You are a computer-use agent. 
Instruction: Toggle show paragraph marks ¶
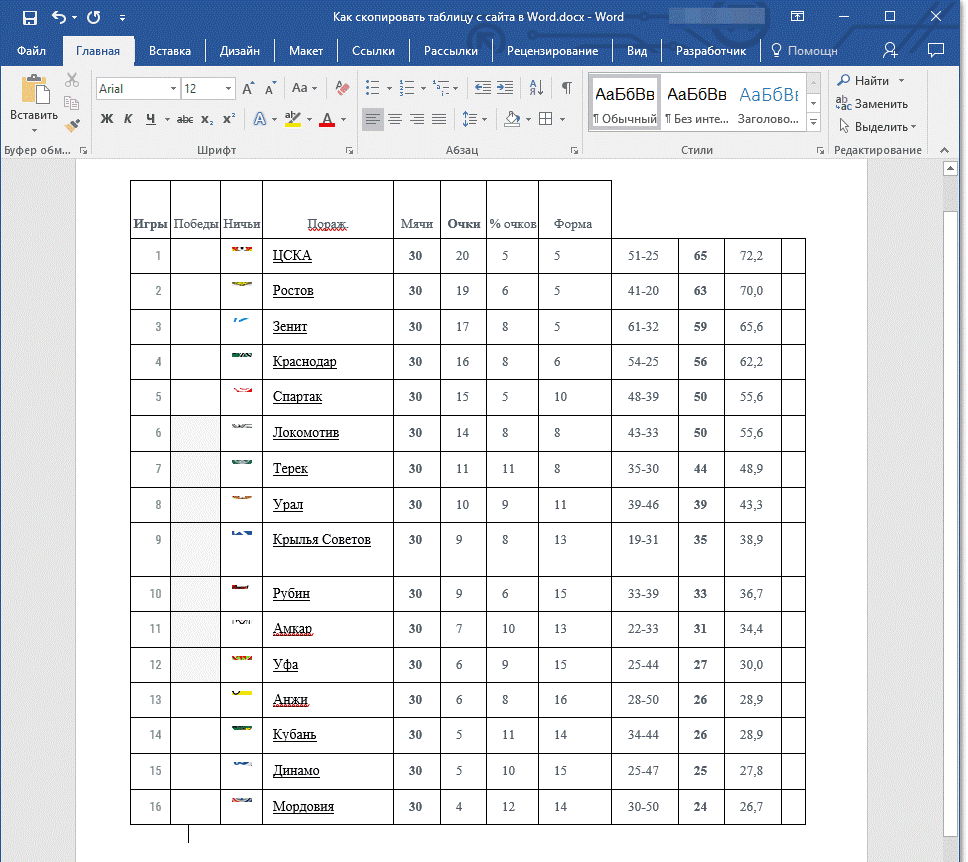pyautogui.click(x=566, y=88)
